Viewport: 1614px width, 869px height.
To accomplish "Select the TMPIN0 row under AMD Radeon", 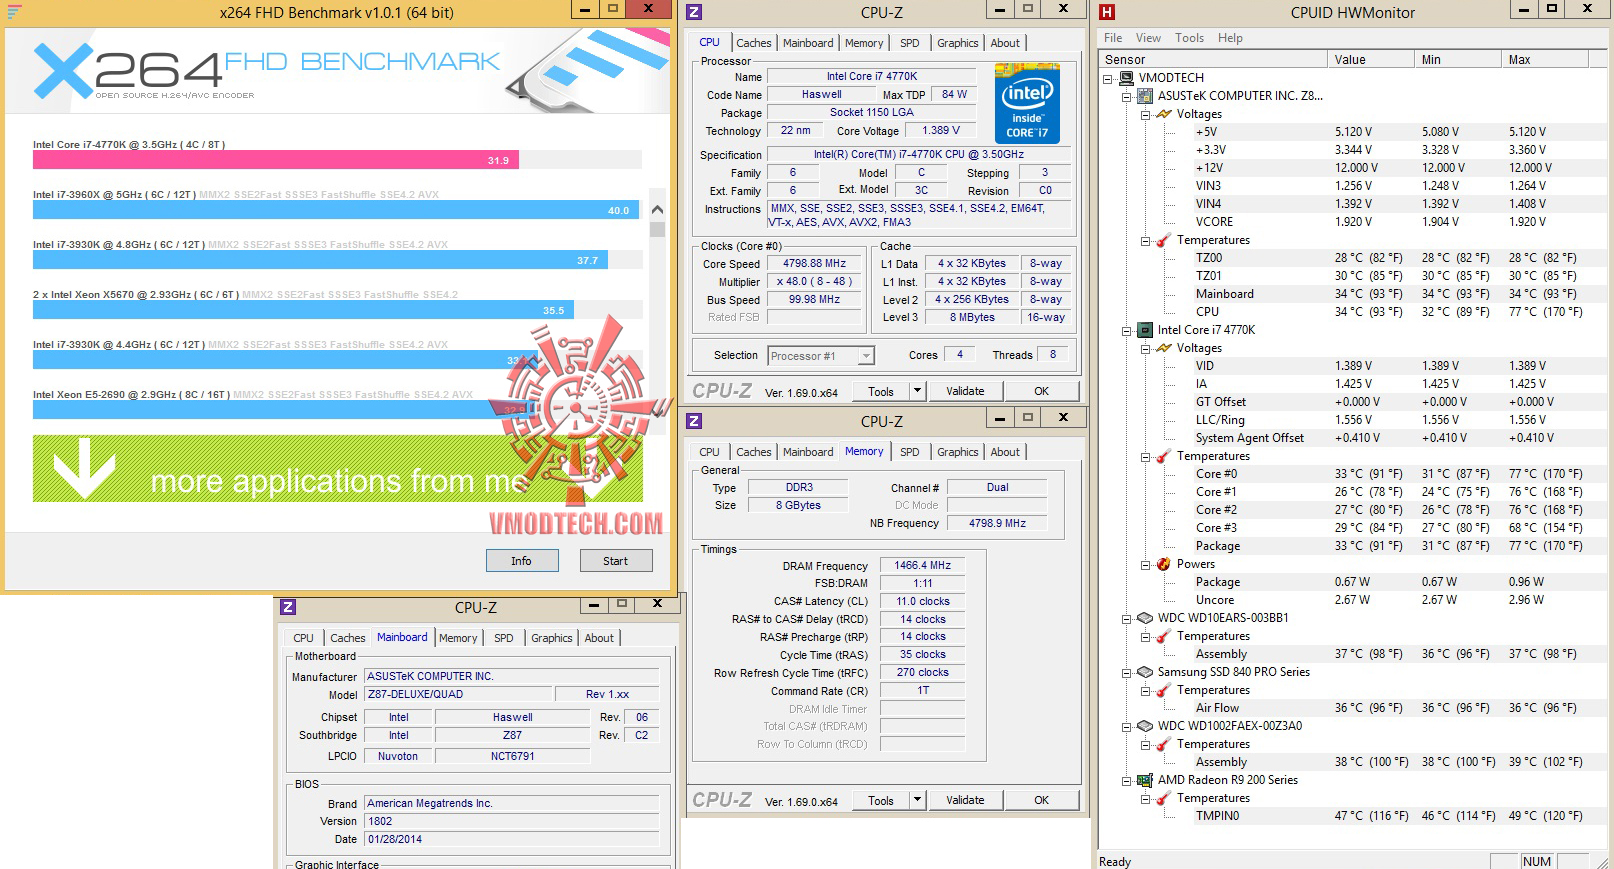I will click(1354, 816).
